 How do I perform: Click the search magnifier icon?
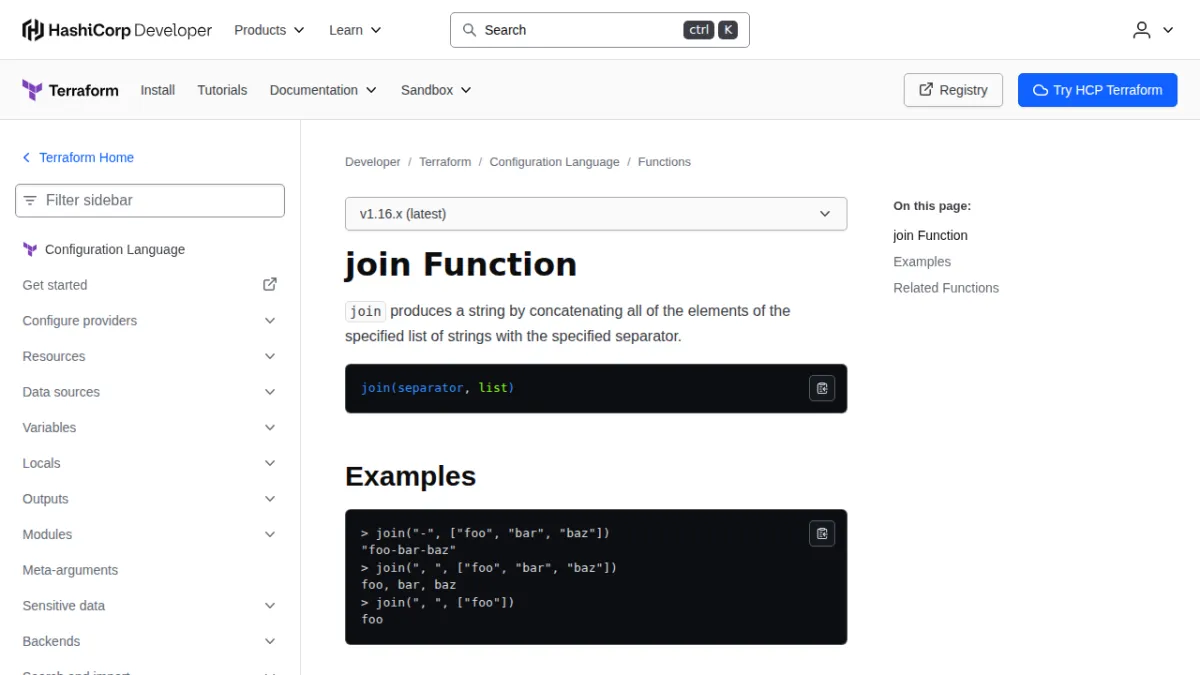coord(469,30)
